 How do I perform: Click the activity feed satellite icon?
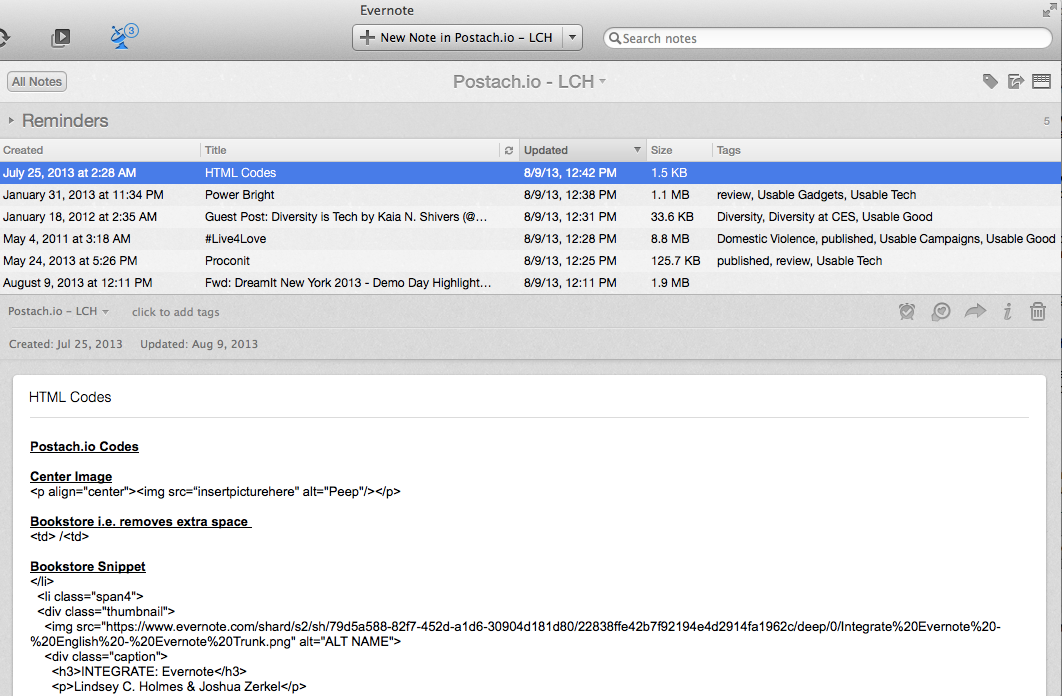coord(122,38)
